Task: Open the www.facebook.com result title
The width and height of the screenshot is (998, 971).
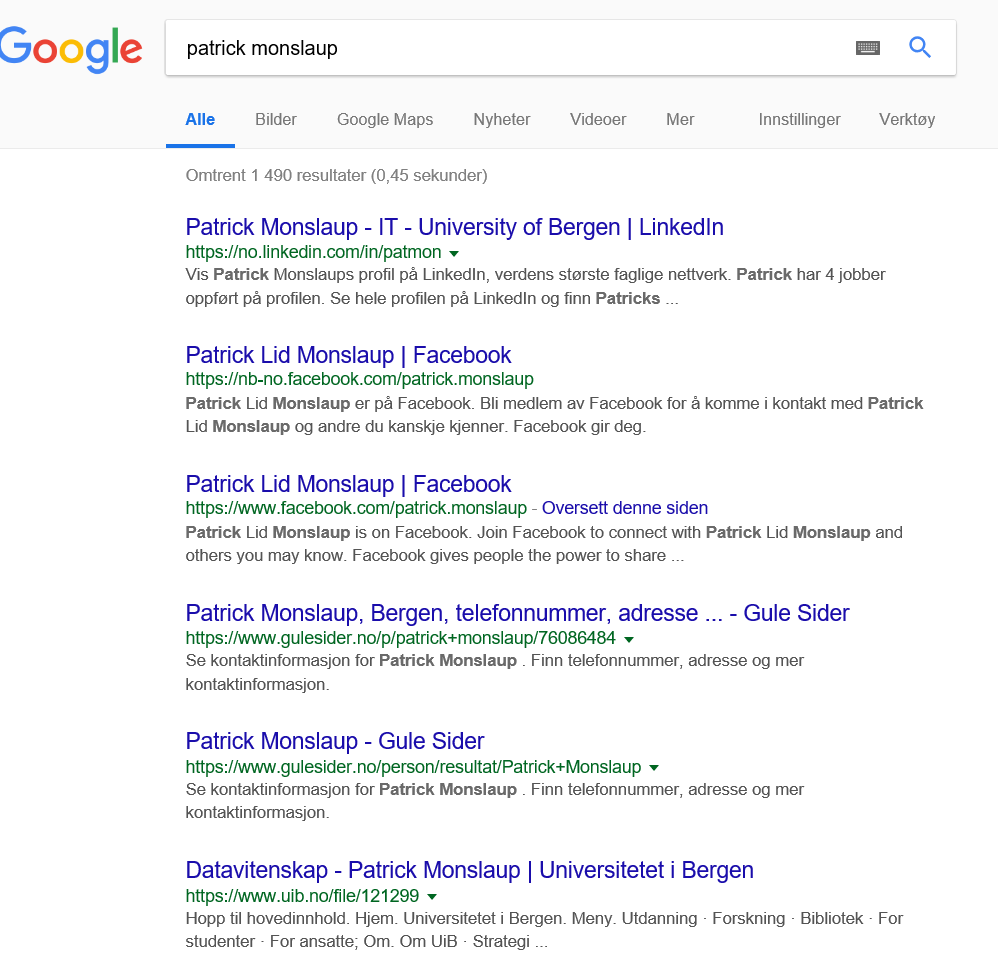Action: tap(348, 484)
